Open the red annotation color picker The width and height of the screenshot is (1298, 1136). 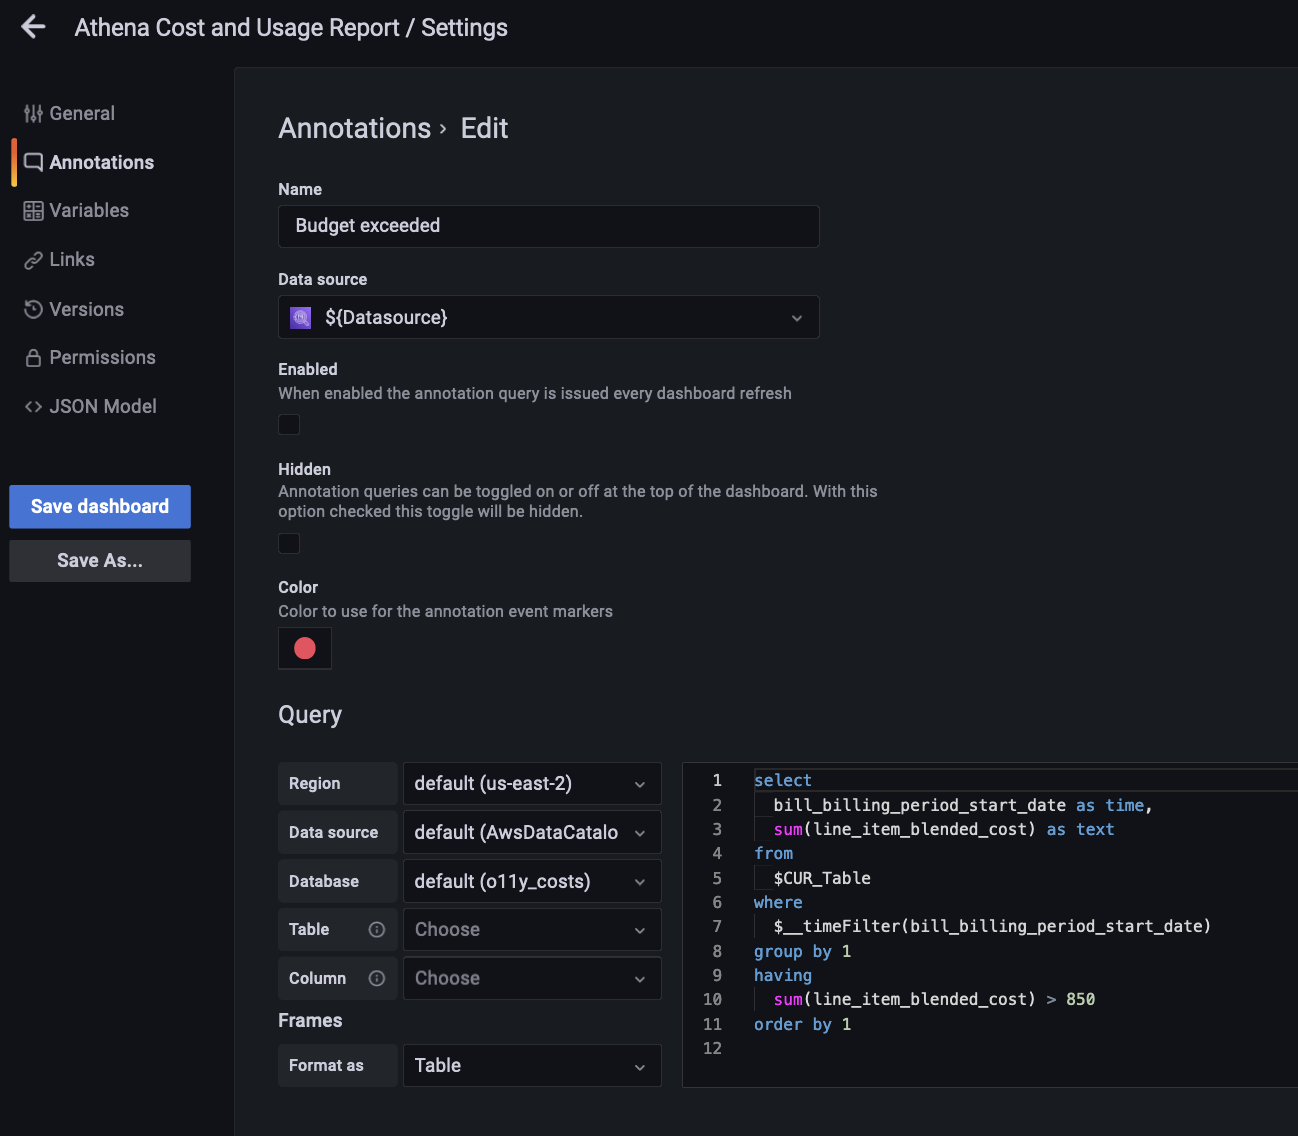[x=305, y=649]
